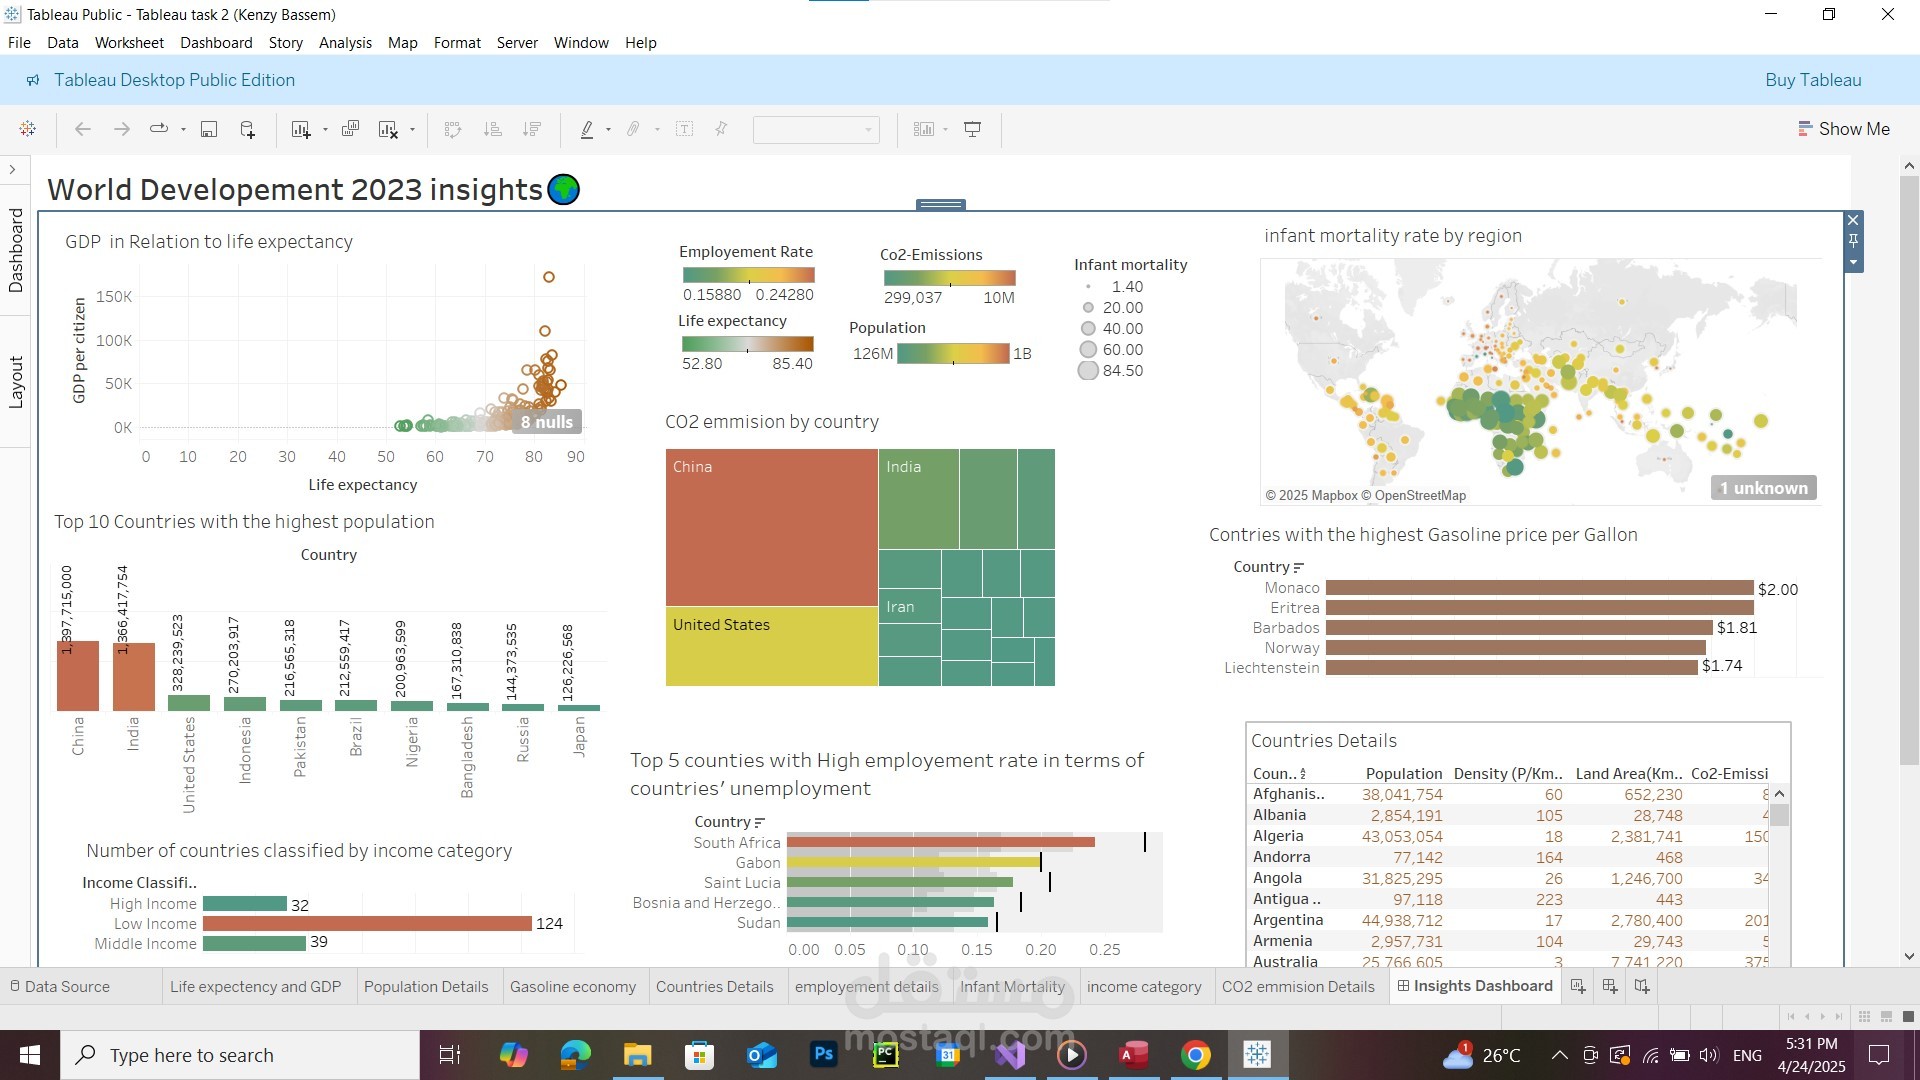
Task: Click the Highlight pen toolbar icon
Action: point(587,129)
